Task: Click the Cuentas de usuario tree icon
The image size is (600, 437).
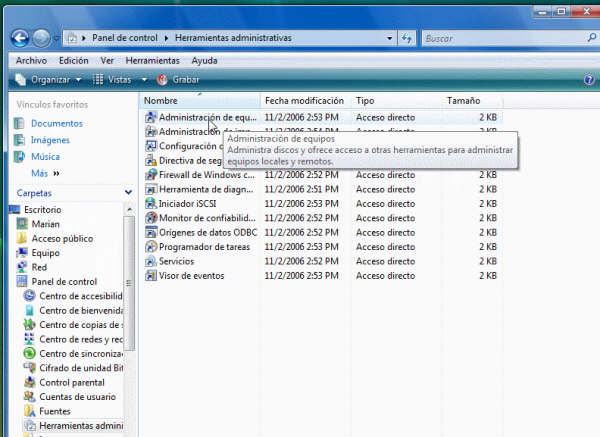Action: 29,396
